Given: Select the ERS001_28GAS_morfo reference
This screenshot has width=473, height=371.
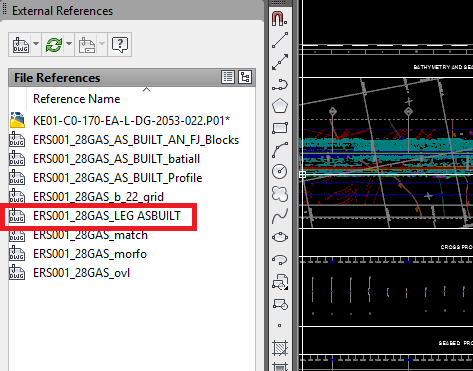Looking at the screenshot, I should pyautogui.click(x=90, y=254).
